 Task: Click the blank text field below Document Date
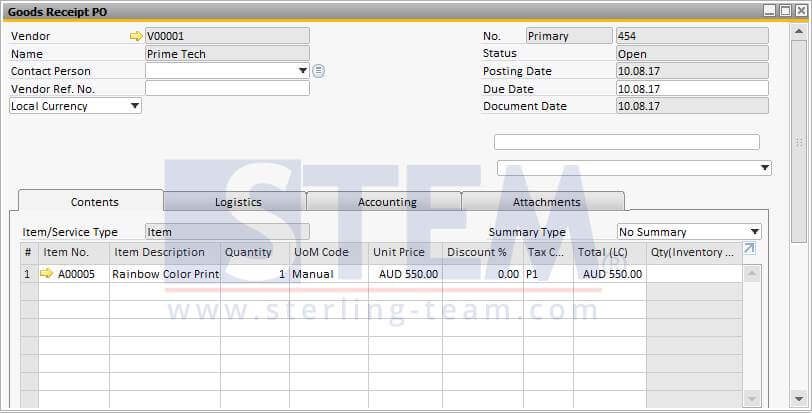pos(627,142)
